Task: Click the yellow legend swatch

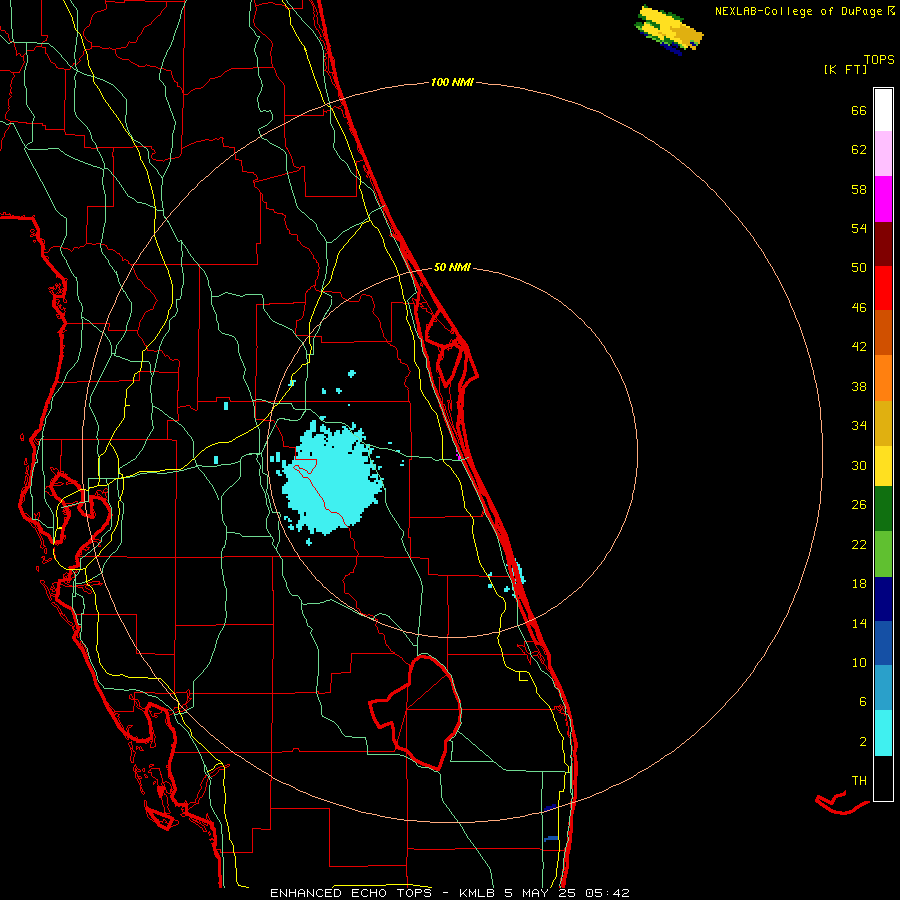Action: pyautogui.click(x=883, y=466)
